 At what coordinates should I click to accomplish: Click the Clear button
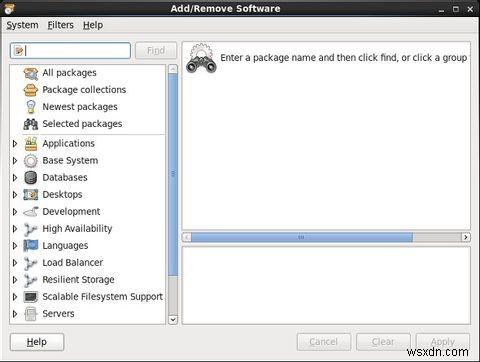(383, 342)
